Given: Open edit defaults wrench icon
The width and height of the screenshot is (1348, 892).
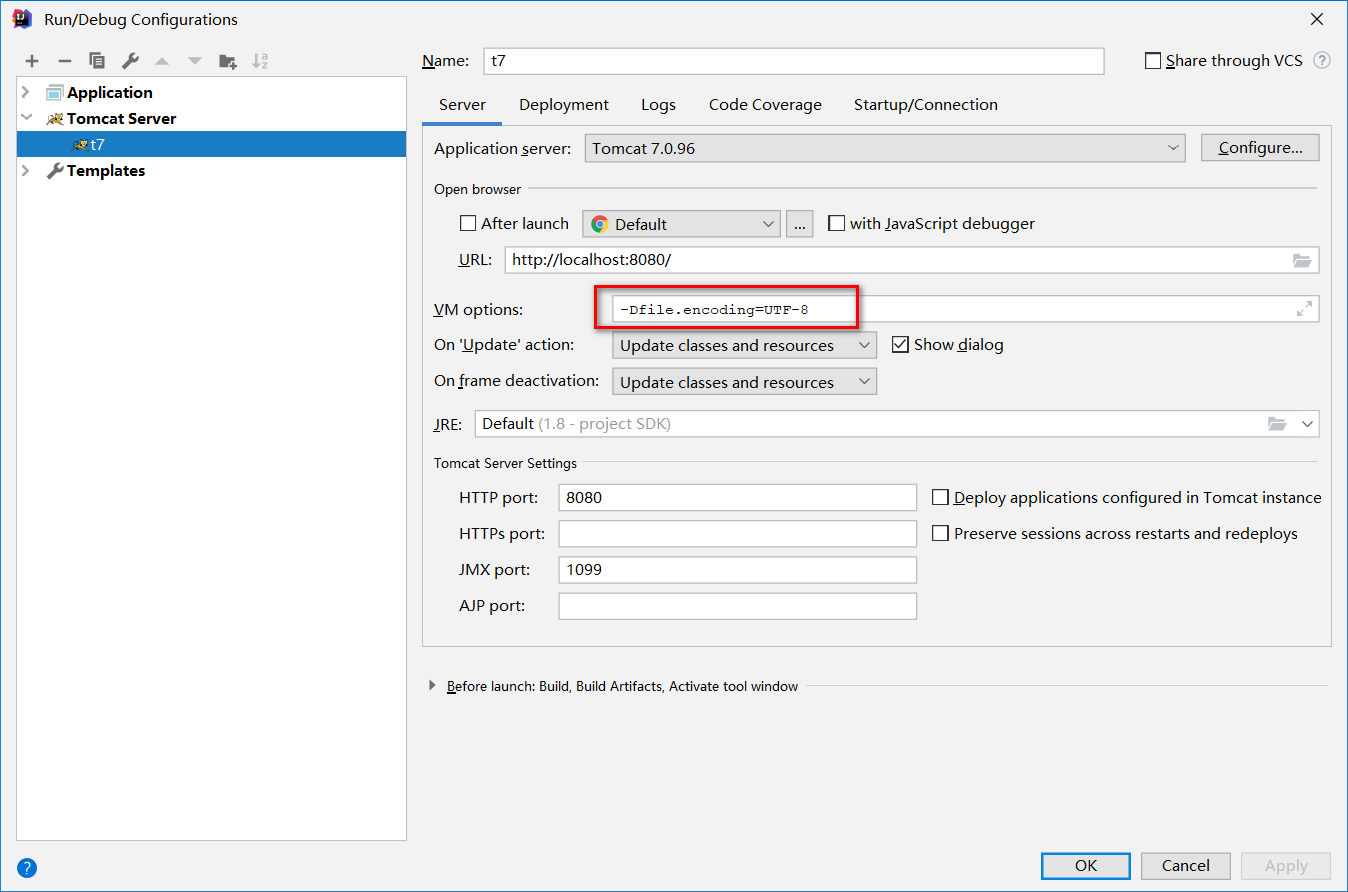Looking at the screenshot, I should click(x=130, y=61).
